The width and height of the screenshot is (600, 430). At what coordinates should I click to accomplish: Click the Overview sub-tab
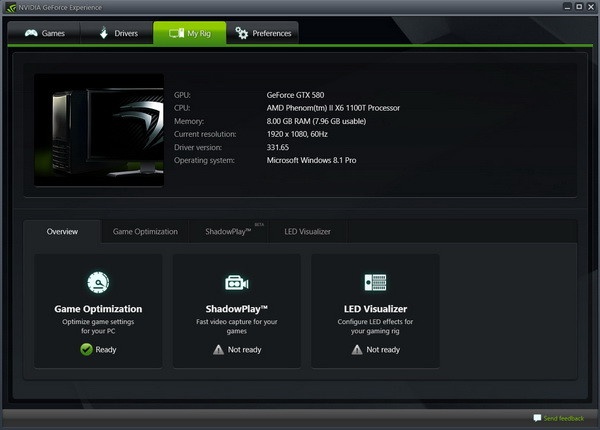(62, 231)
